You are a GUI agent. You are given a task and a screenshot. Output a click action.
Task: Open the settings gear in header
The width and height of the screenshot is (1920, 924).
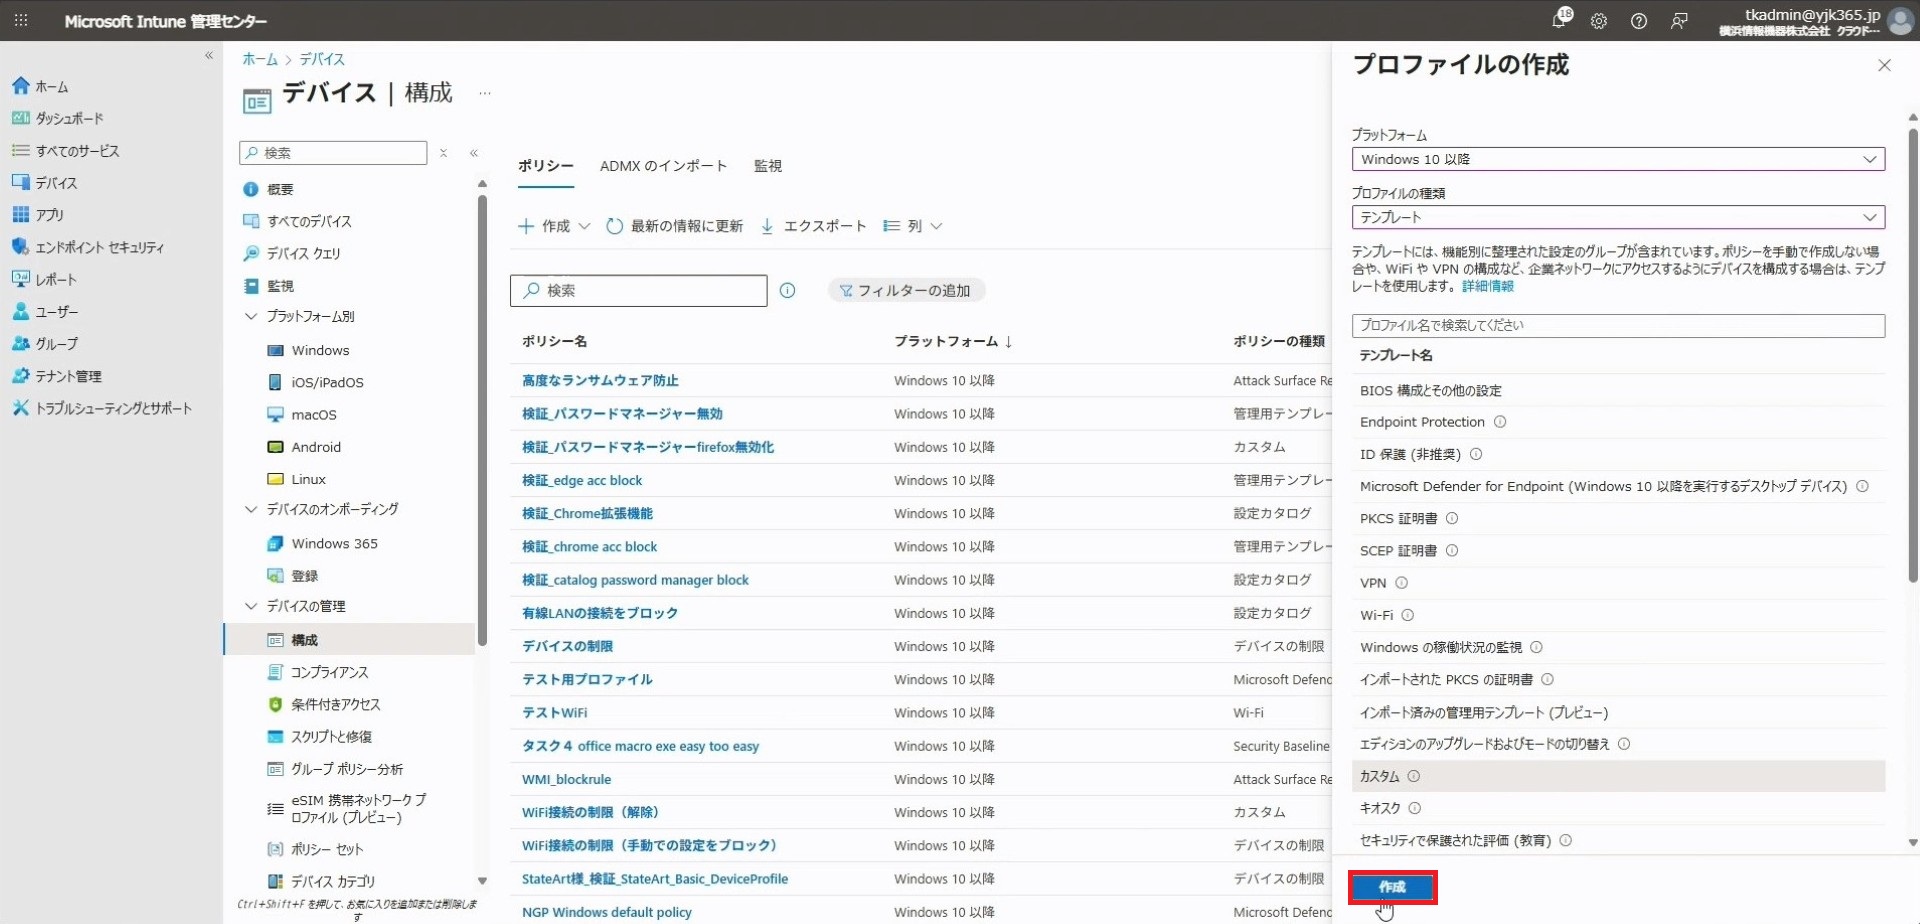click(x=1599, y=21)
